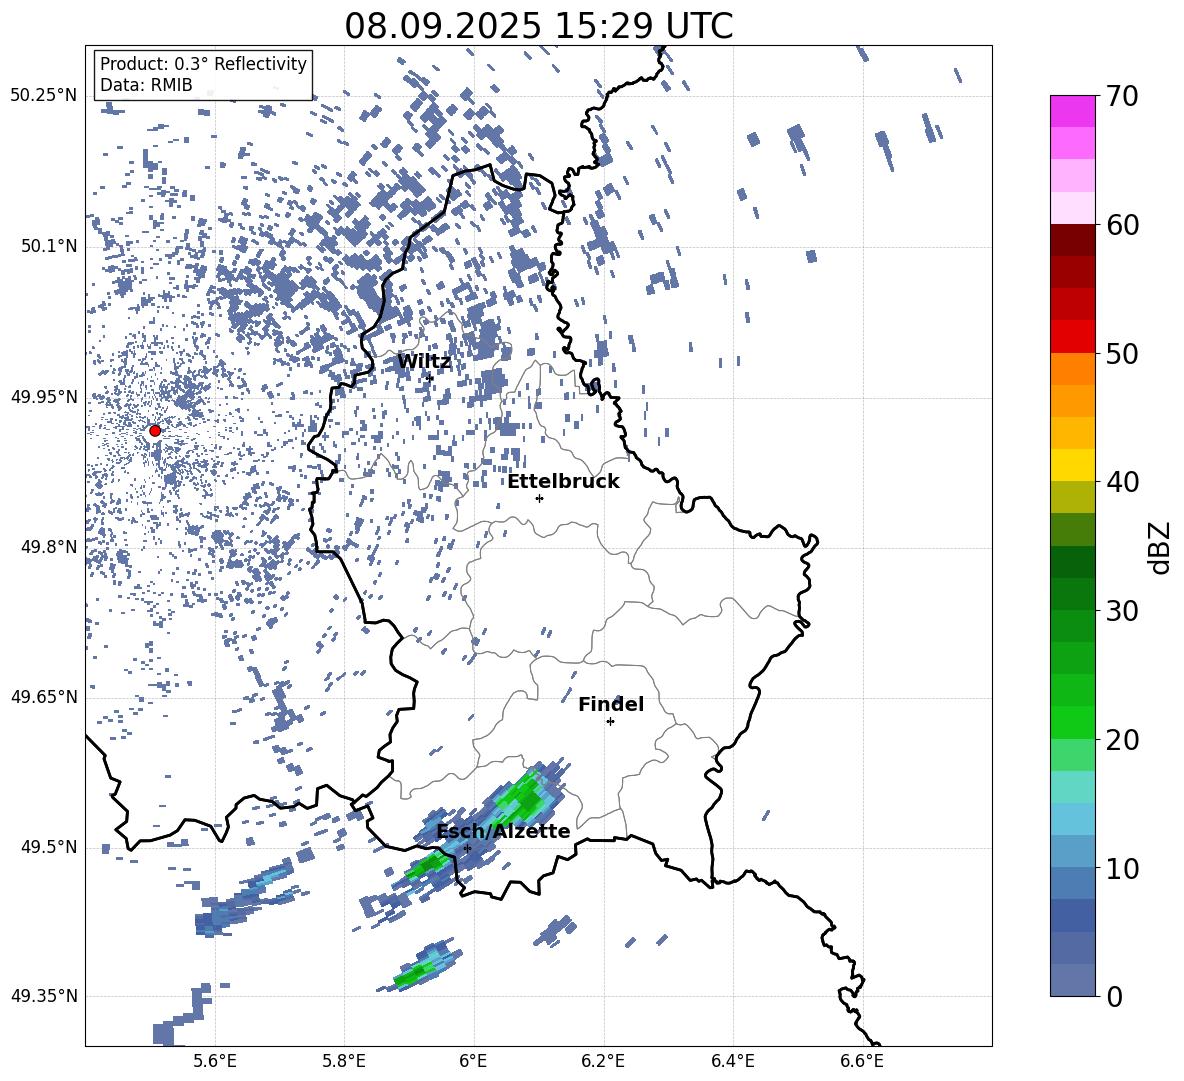Click the 0 tick on the colorbar
Image resolution: width=1184 pixels, height=1081 pixels.
[1114, 996]
